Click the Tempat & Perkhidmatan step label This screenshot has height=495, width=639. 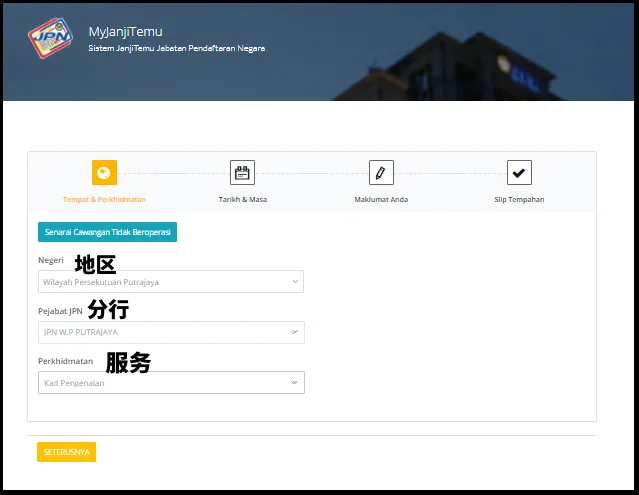pyautogui.click(x=104, y=200)
